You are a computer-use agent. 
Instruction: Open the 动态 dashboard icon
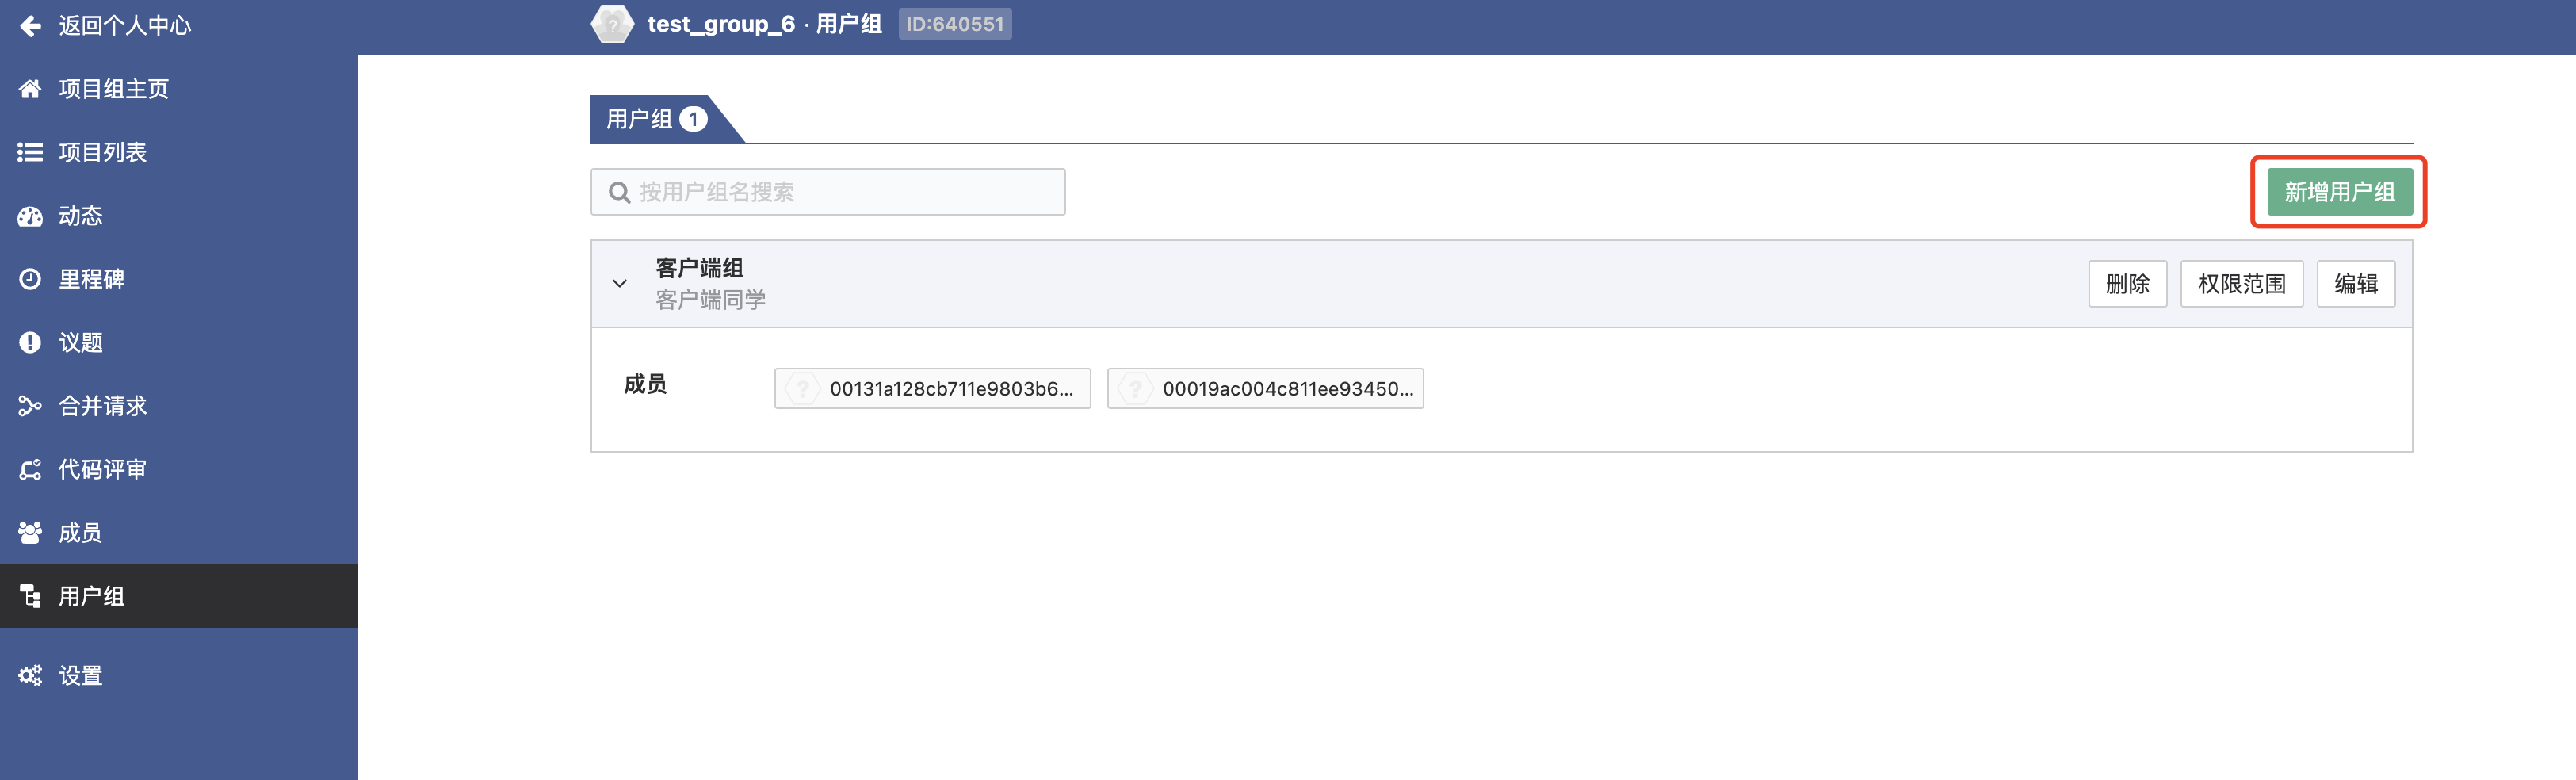pyautogui.click(x=30, y=216)
